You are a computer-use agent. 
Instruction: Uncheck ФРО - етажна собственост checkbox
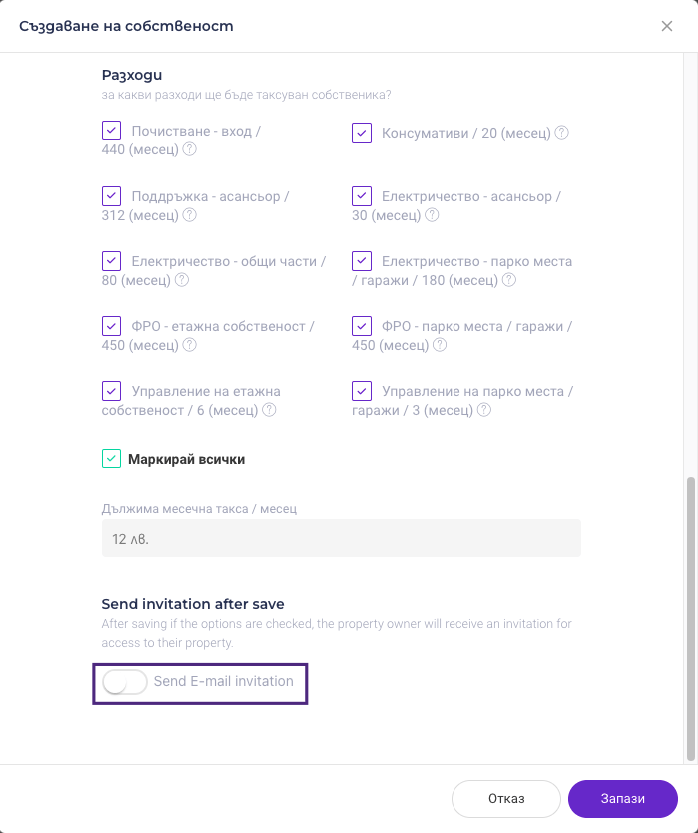point(111,326)
